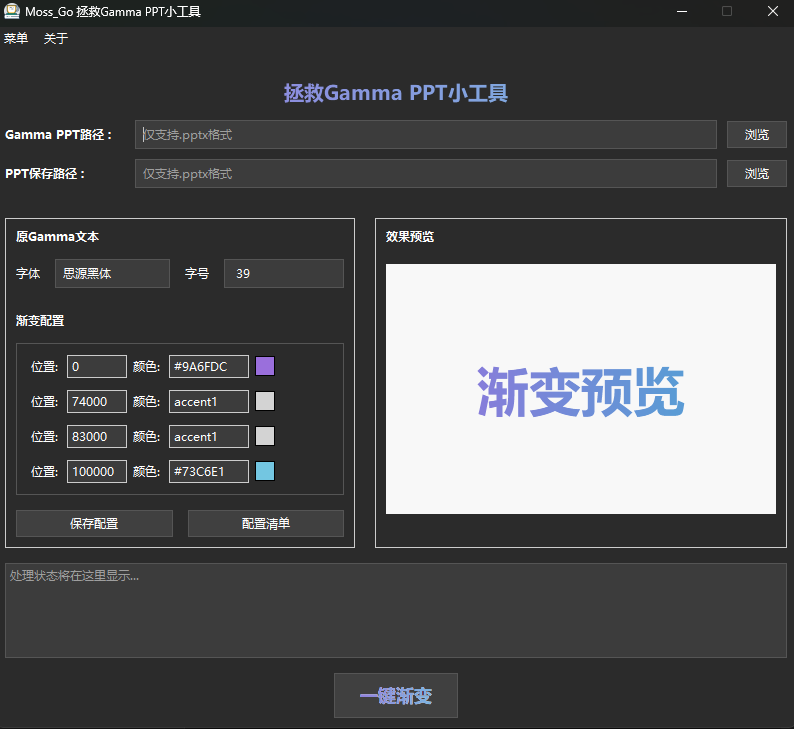Open the 关于 menu

click(56, 39)
